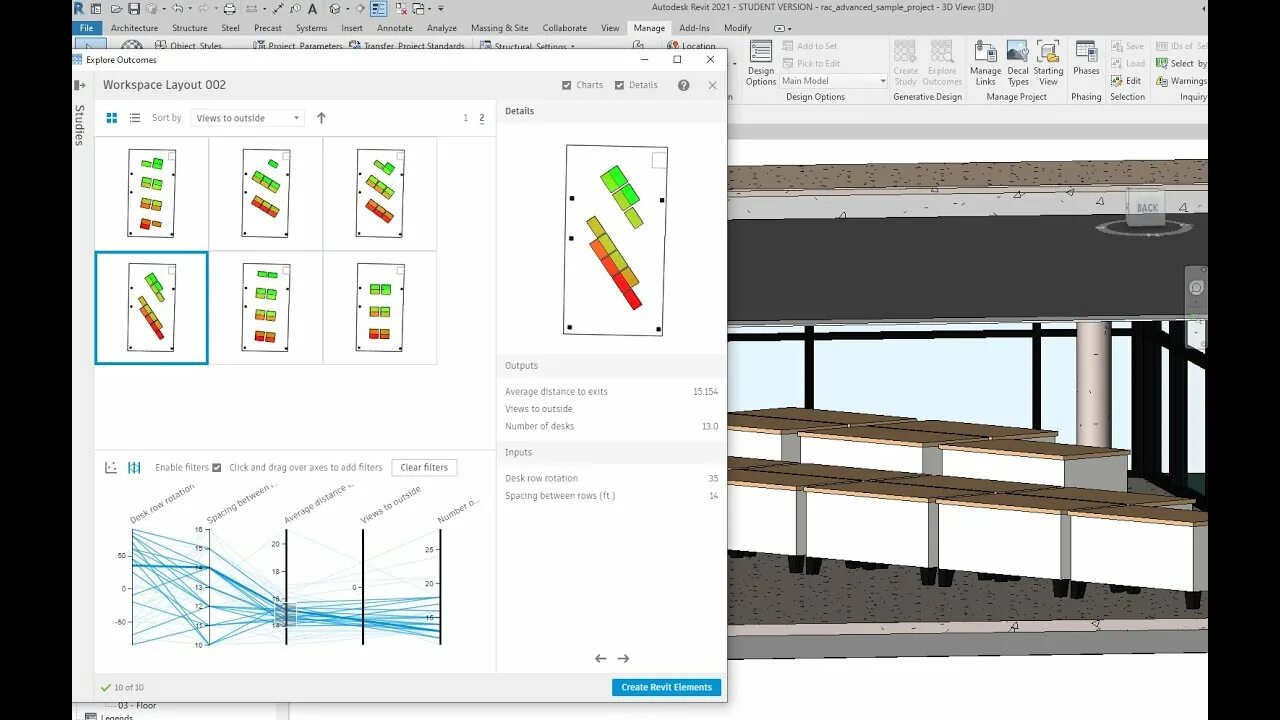
Task: Open Manage Links tool
Action: click(985, 63)
